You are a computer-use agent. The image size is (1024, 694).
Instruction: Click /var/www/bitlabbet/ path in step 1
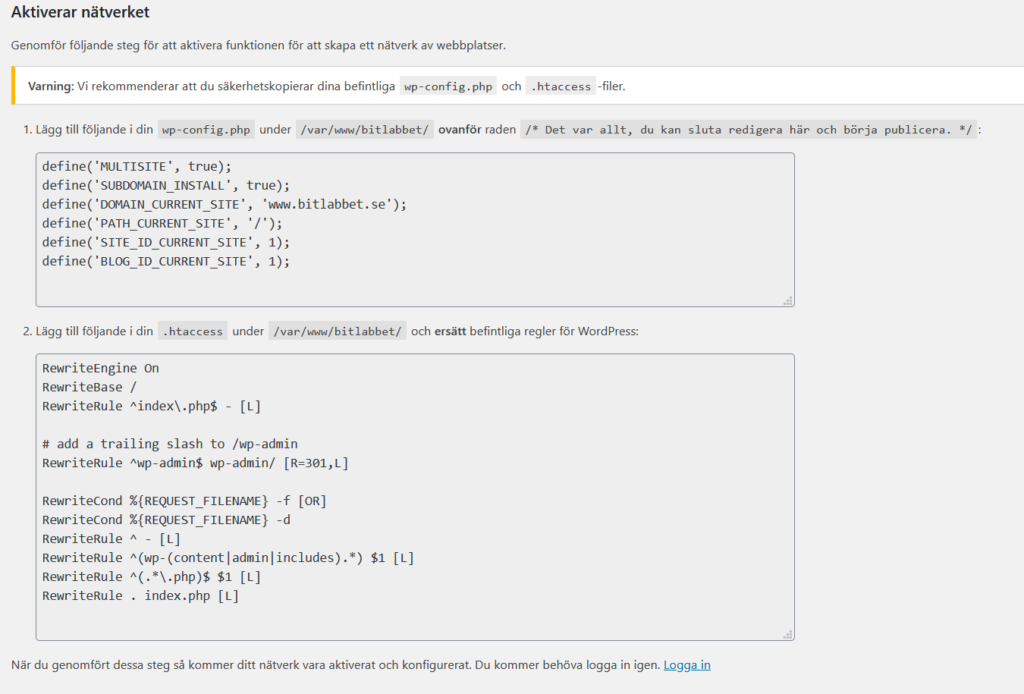[364, 129]
